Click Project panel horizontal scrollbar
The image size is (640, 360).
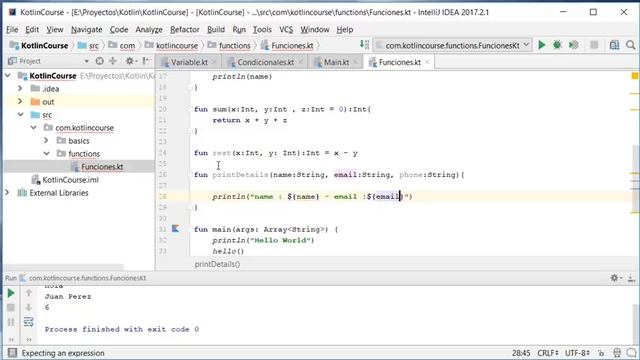point(63,267)
